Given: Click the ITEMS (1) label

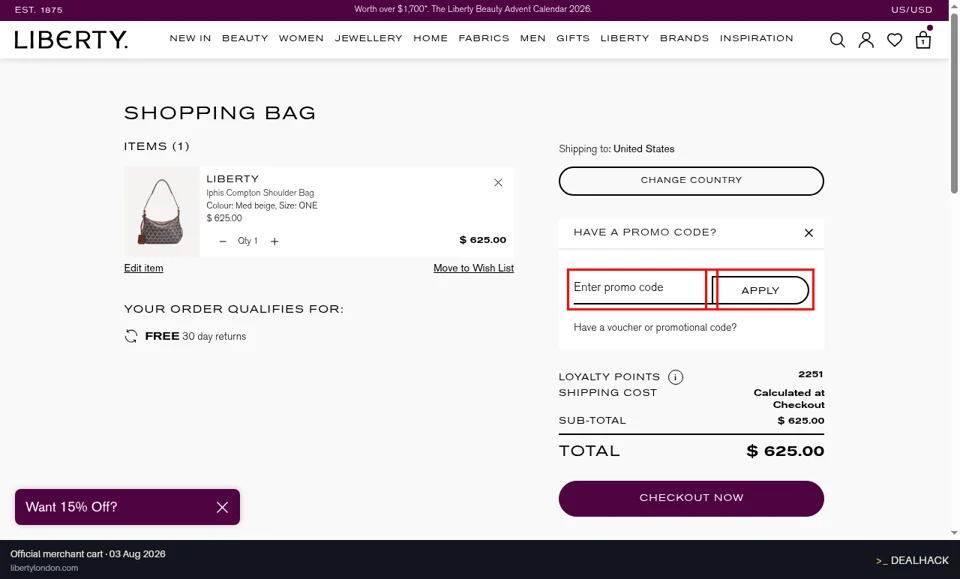Looking at the screenshot, I should (x=157, y=146).
